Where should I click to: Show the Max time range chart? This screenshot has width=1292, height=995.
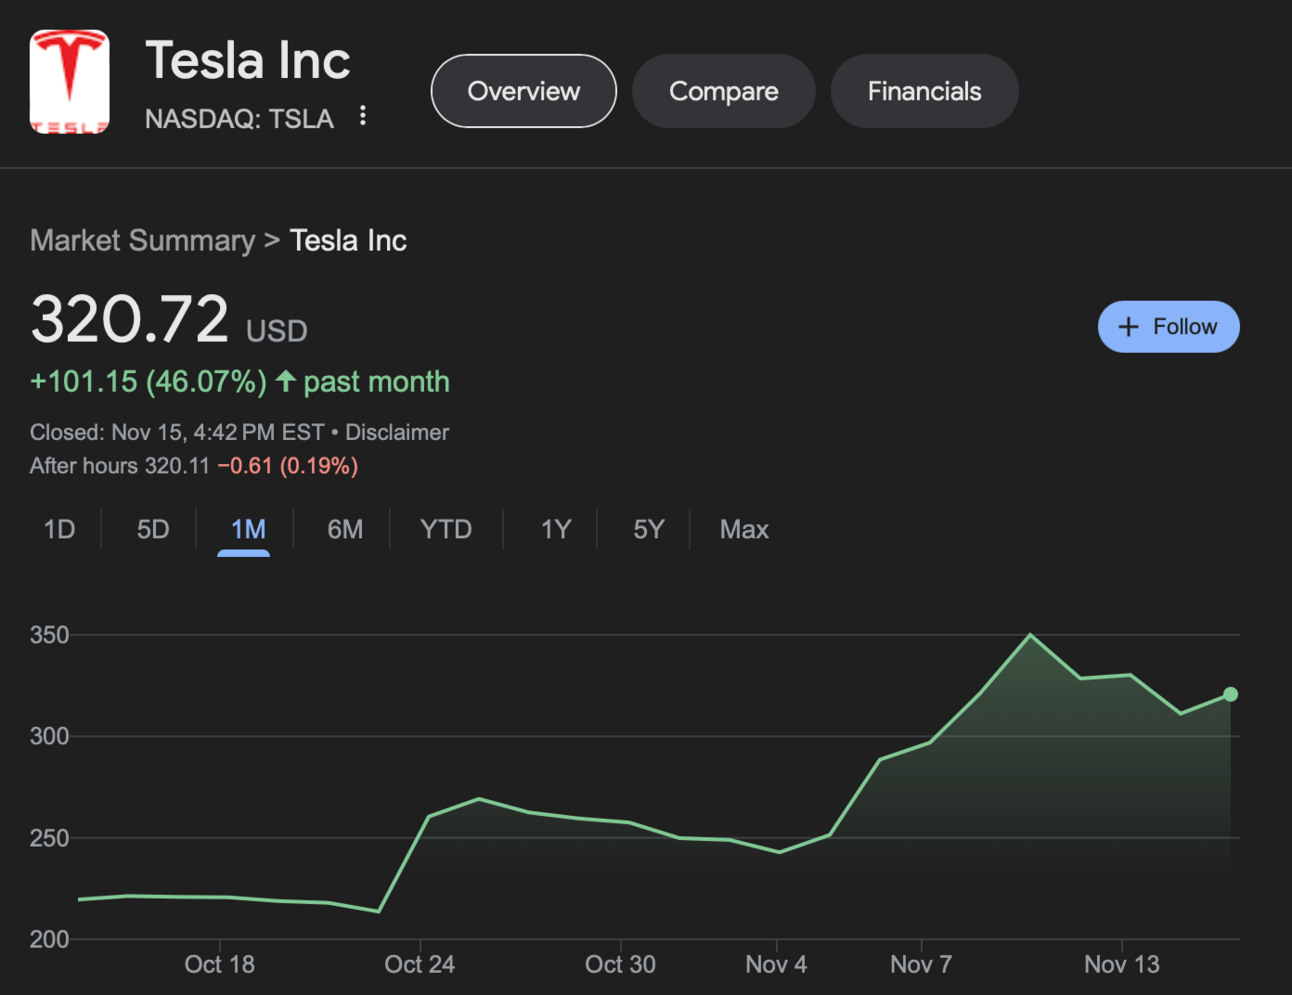click(744, 529)
